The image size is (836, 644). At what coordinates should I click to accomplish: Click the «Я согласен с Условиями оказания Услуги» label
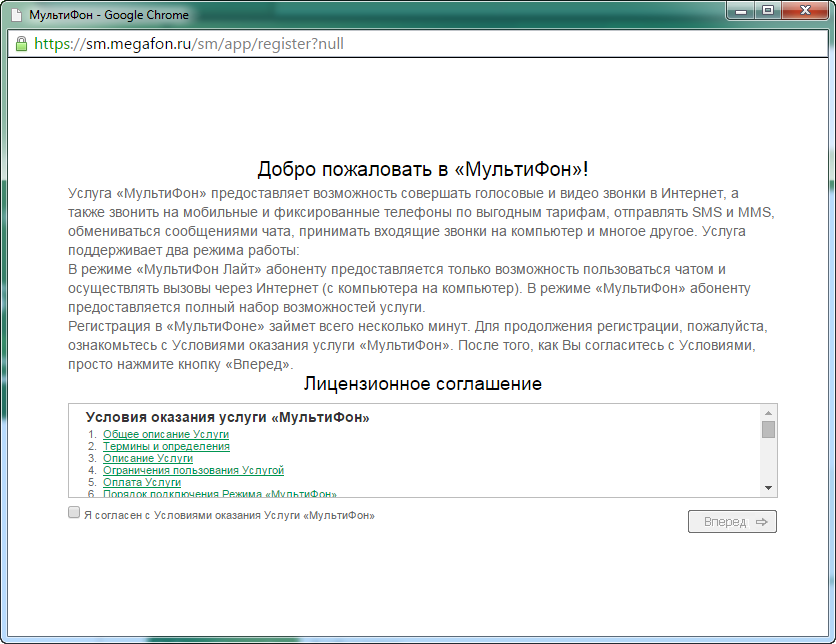(229, 515)
